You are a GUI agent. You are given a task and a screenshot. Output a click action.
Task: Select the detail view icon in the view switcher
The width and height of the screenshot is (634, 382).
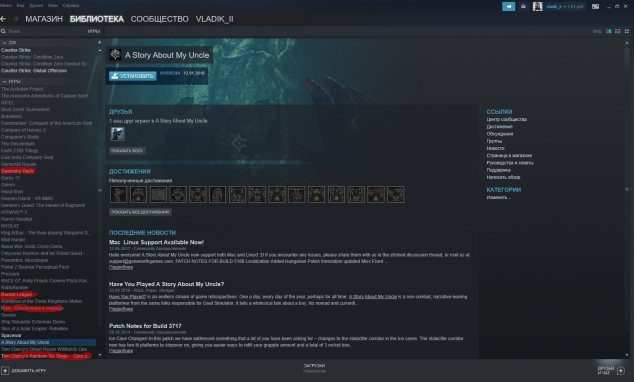pos(608,31)
